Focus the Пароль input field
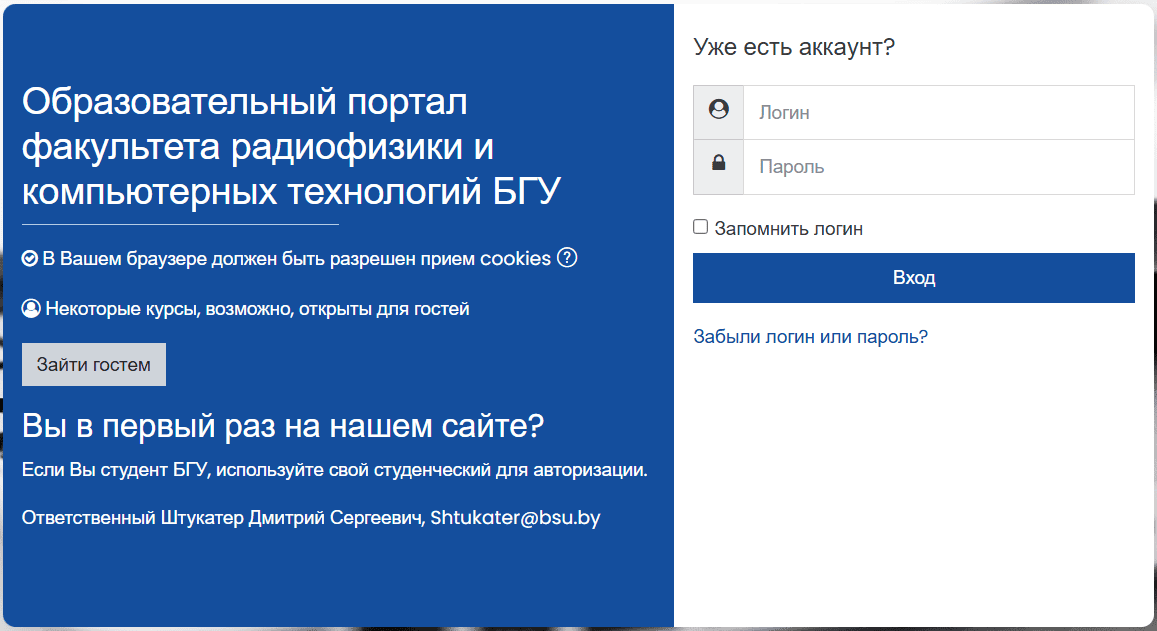This screenshot has width=1157, height=631. coord(939,167)
